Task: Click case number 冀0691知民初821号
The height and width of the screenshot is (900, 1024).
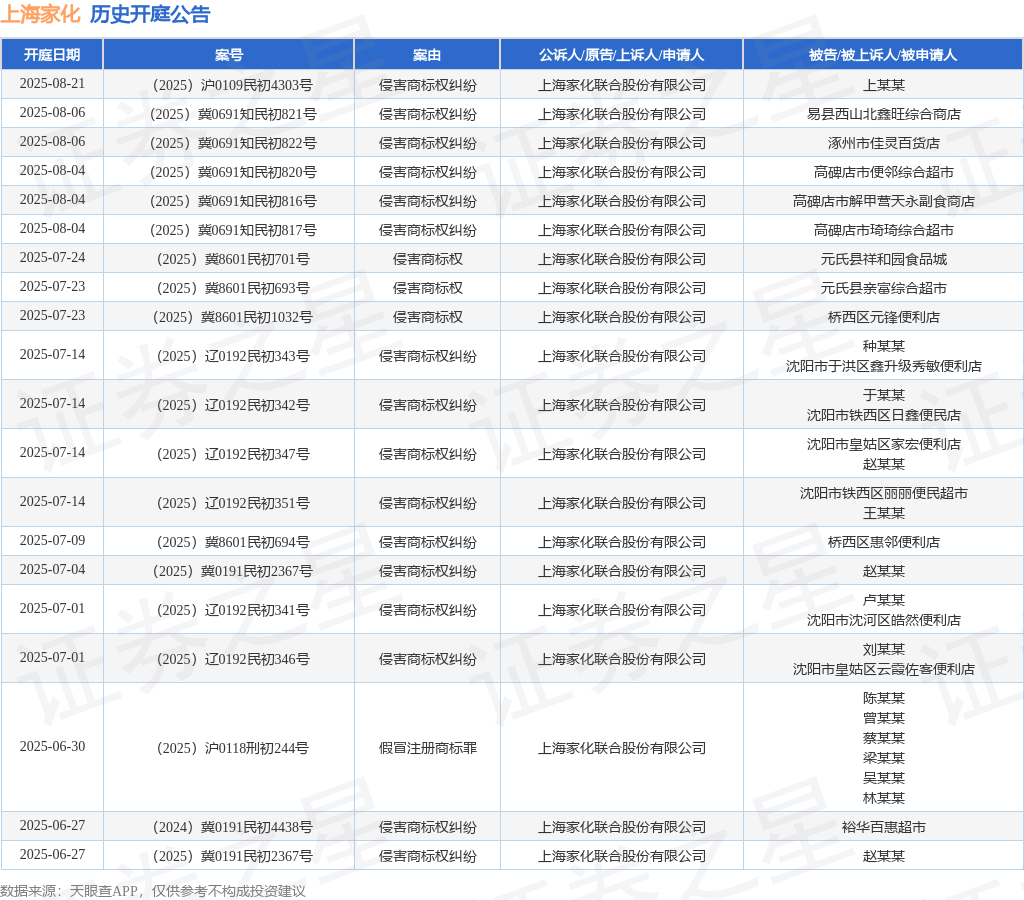Action: click(x=233, y=114)
